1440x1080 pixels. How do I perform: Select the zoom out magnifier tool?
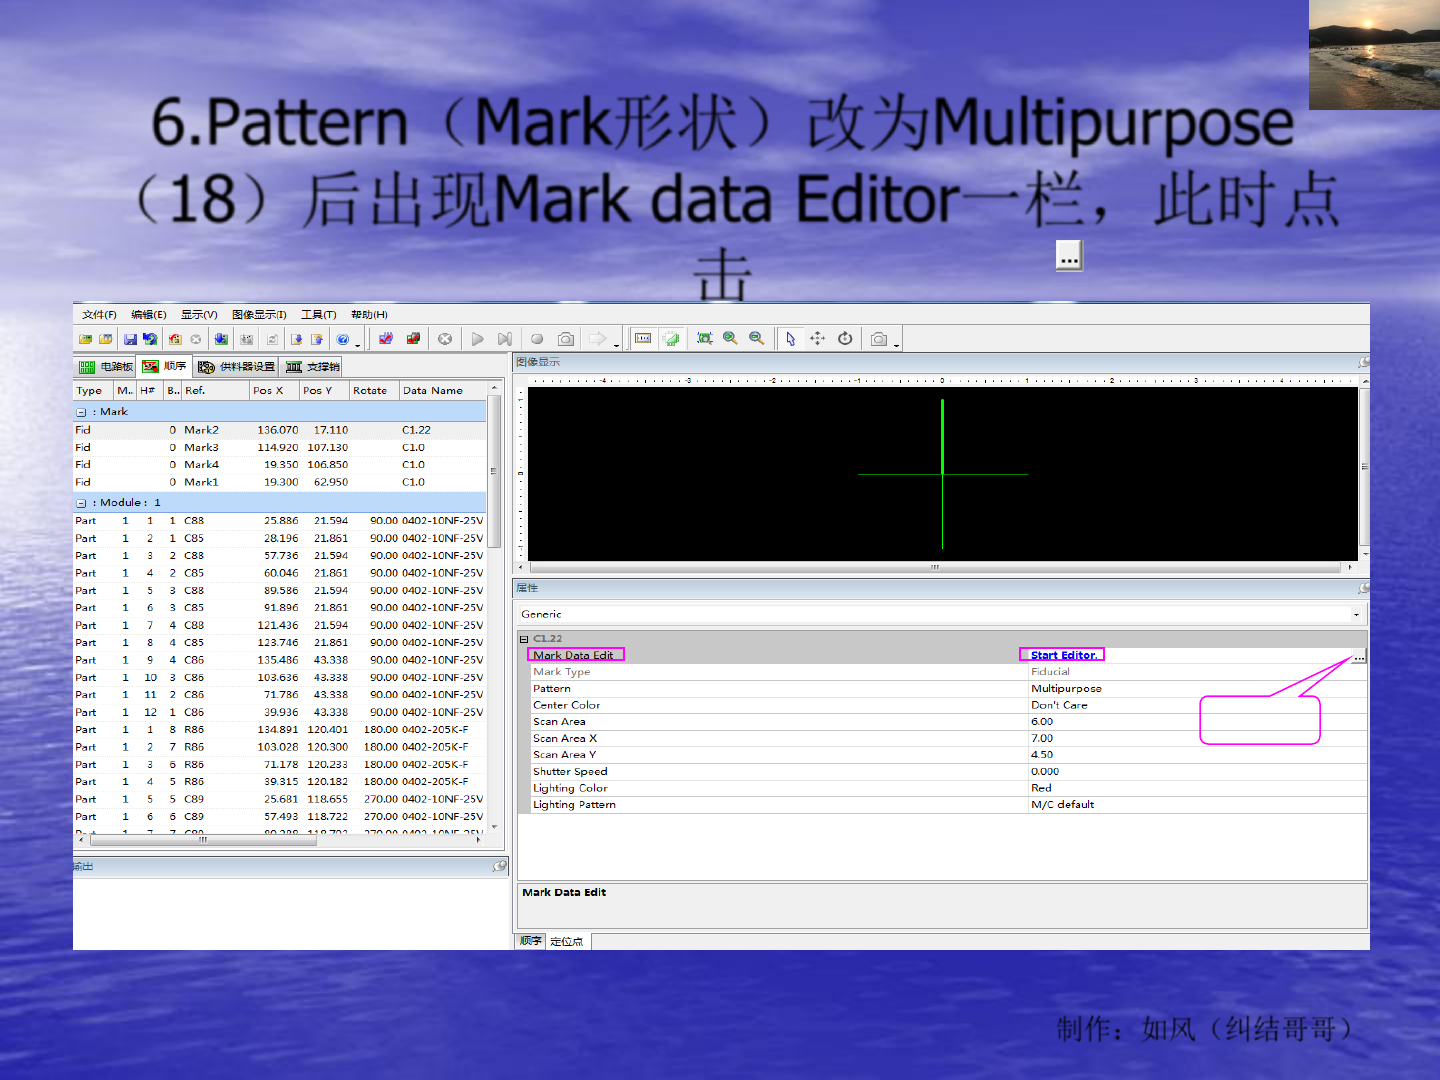point(756,338)
